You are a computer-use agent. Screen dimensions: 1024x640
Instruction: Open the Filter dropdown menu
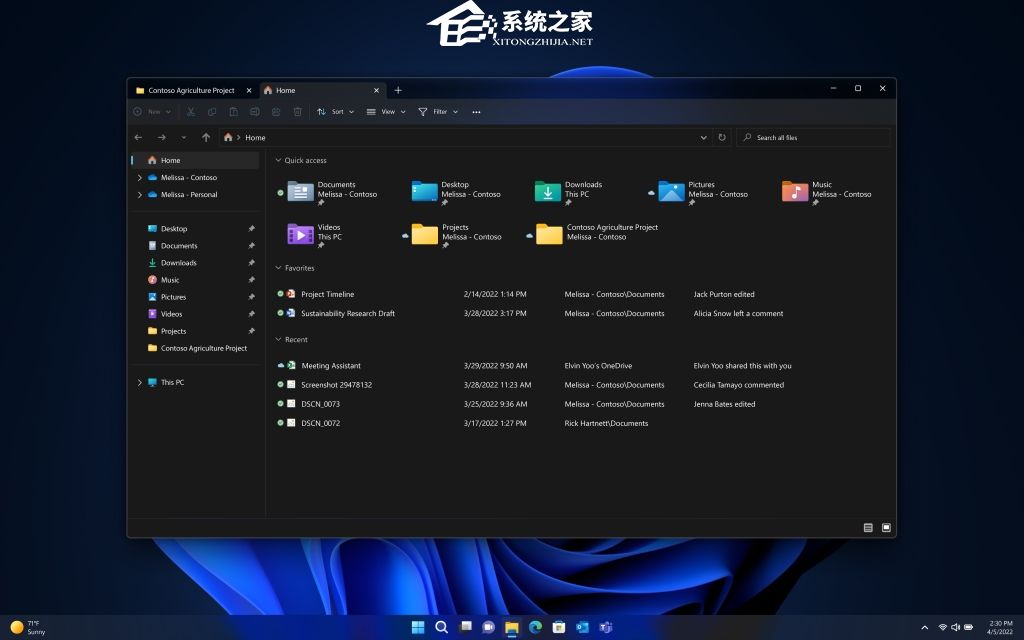[x=438, y=112]
